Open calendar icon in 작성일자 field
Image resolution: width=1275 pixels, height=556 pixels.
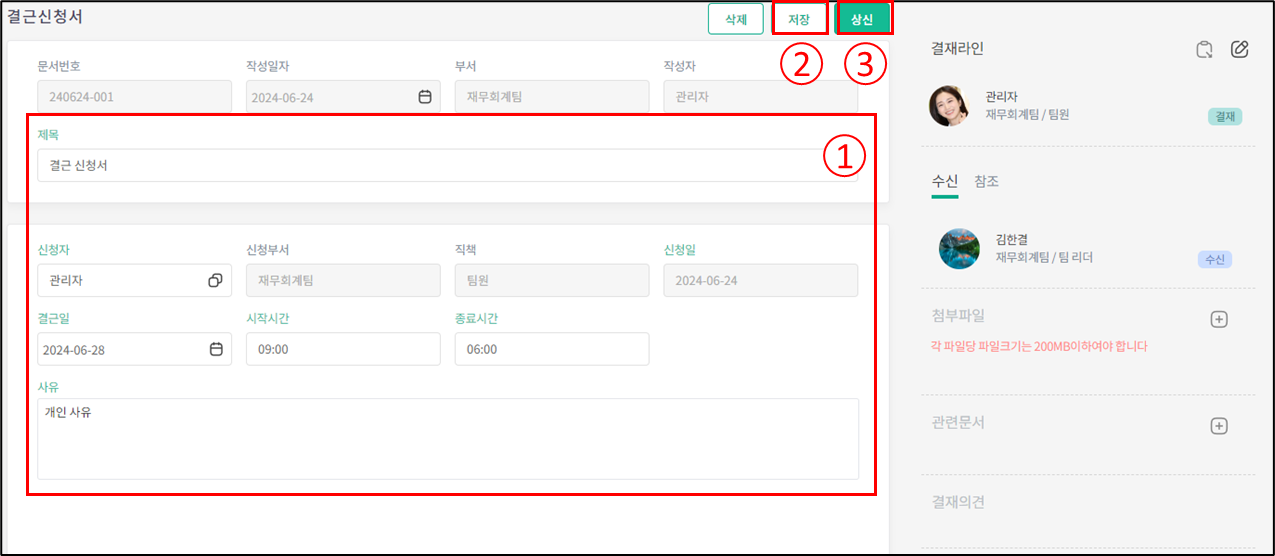pos(424,97)
